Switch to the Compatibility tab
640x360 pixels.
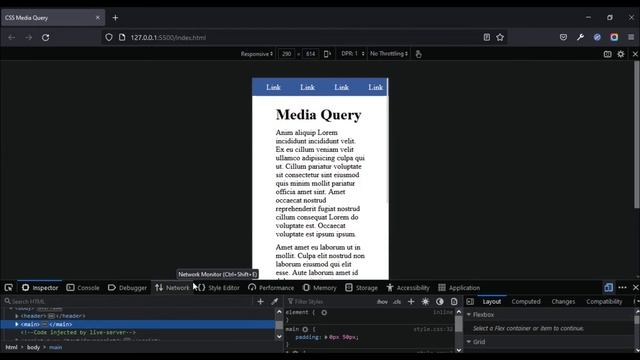click(604, 302)
